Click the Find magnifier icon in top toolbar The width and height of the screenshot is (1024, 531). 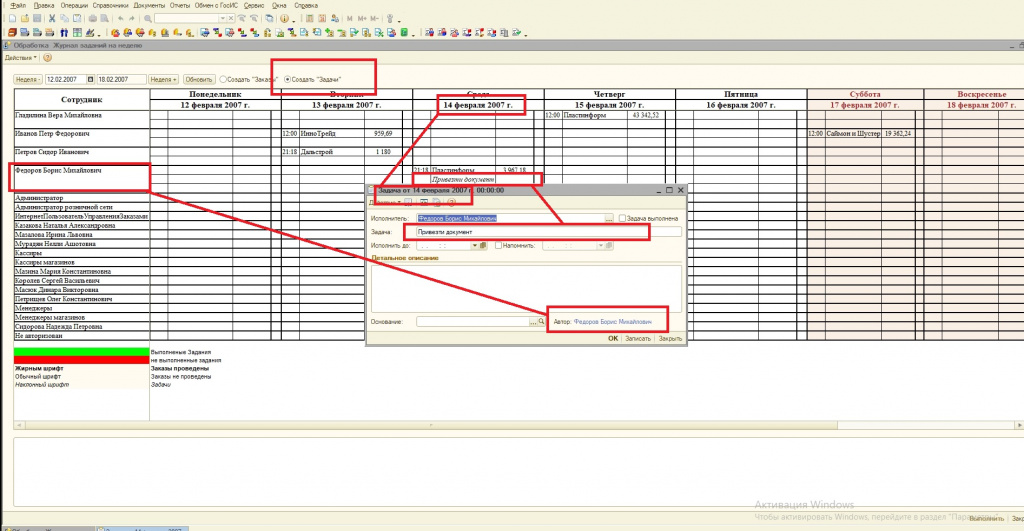(148, 18)
